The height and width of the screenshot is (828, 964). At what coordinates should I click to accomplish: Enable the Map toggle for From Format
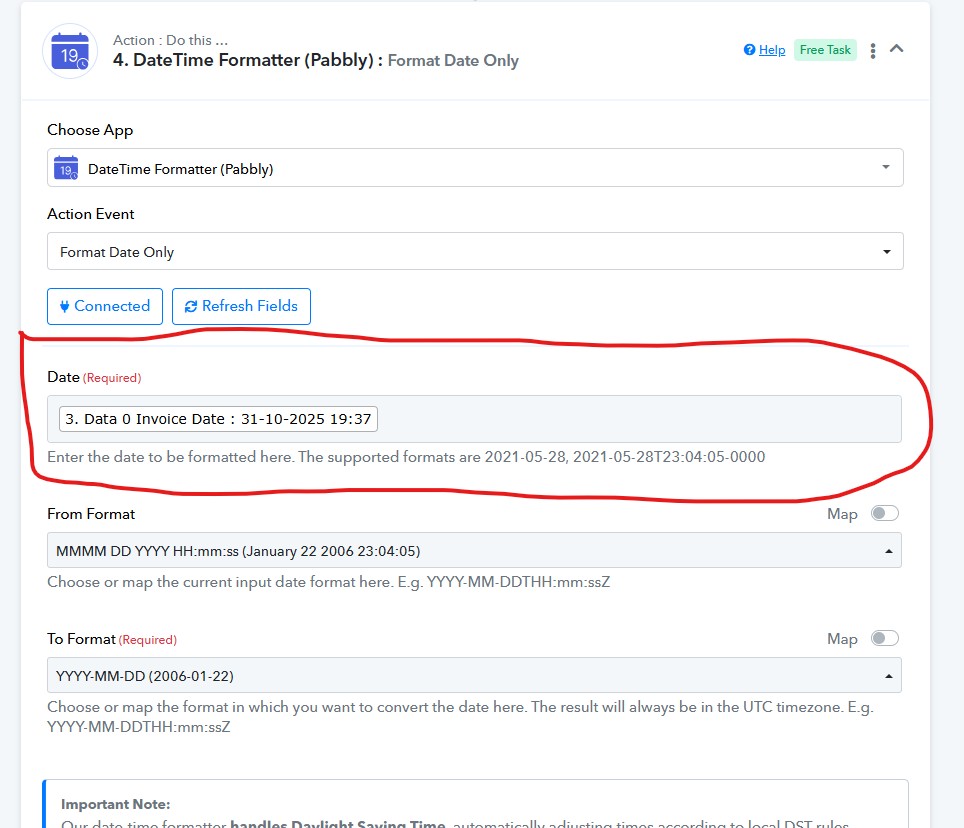pyautogui.click(x=884, y=513)
